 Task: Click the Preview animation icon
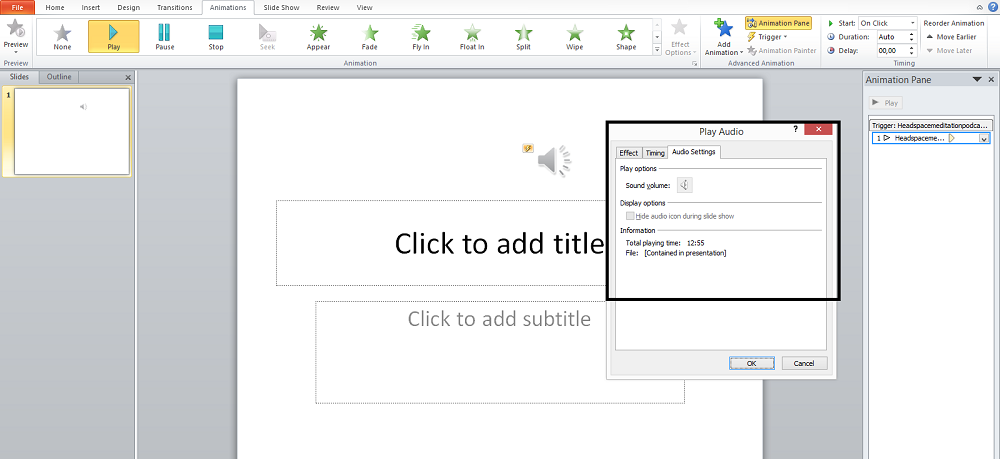click(x=16, y=32)
